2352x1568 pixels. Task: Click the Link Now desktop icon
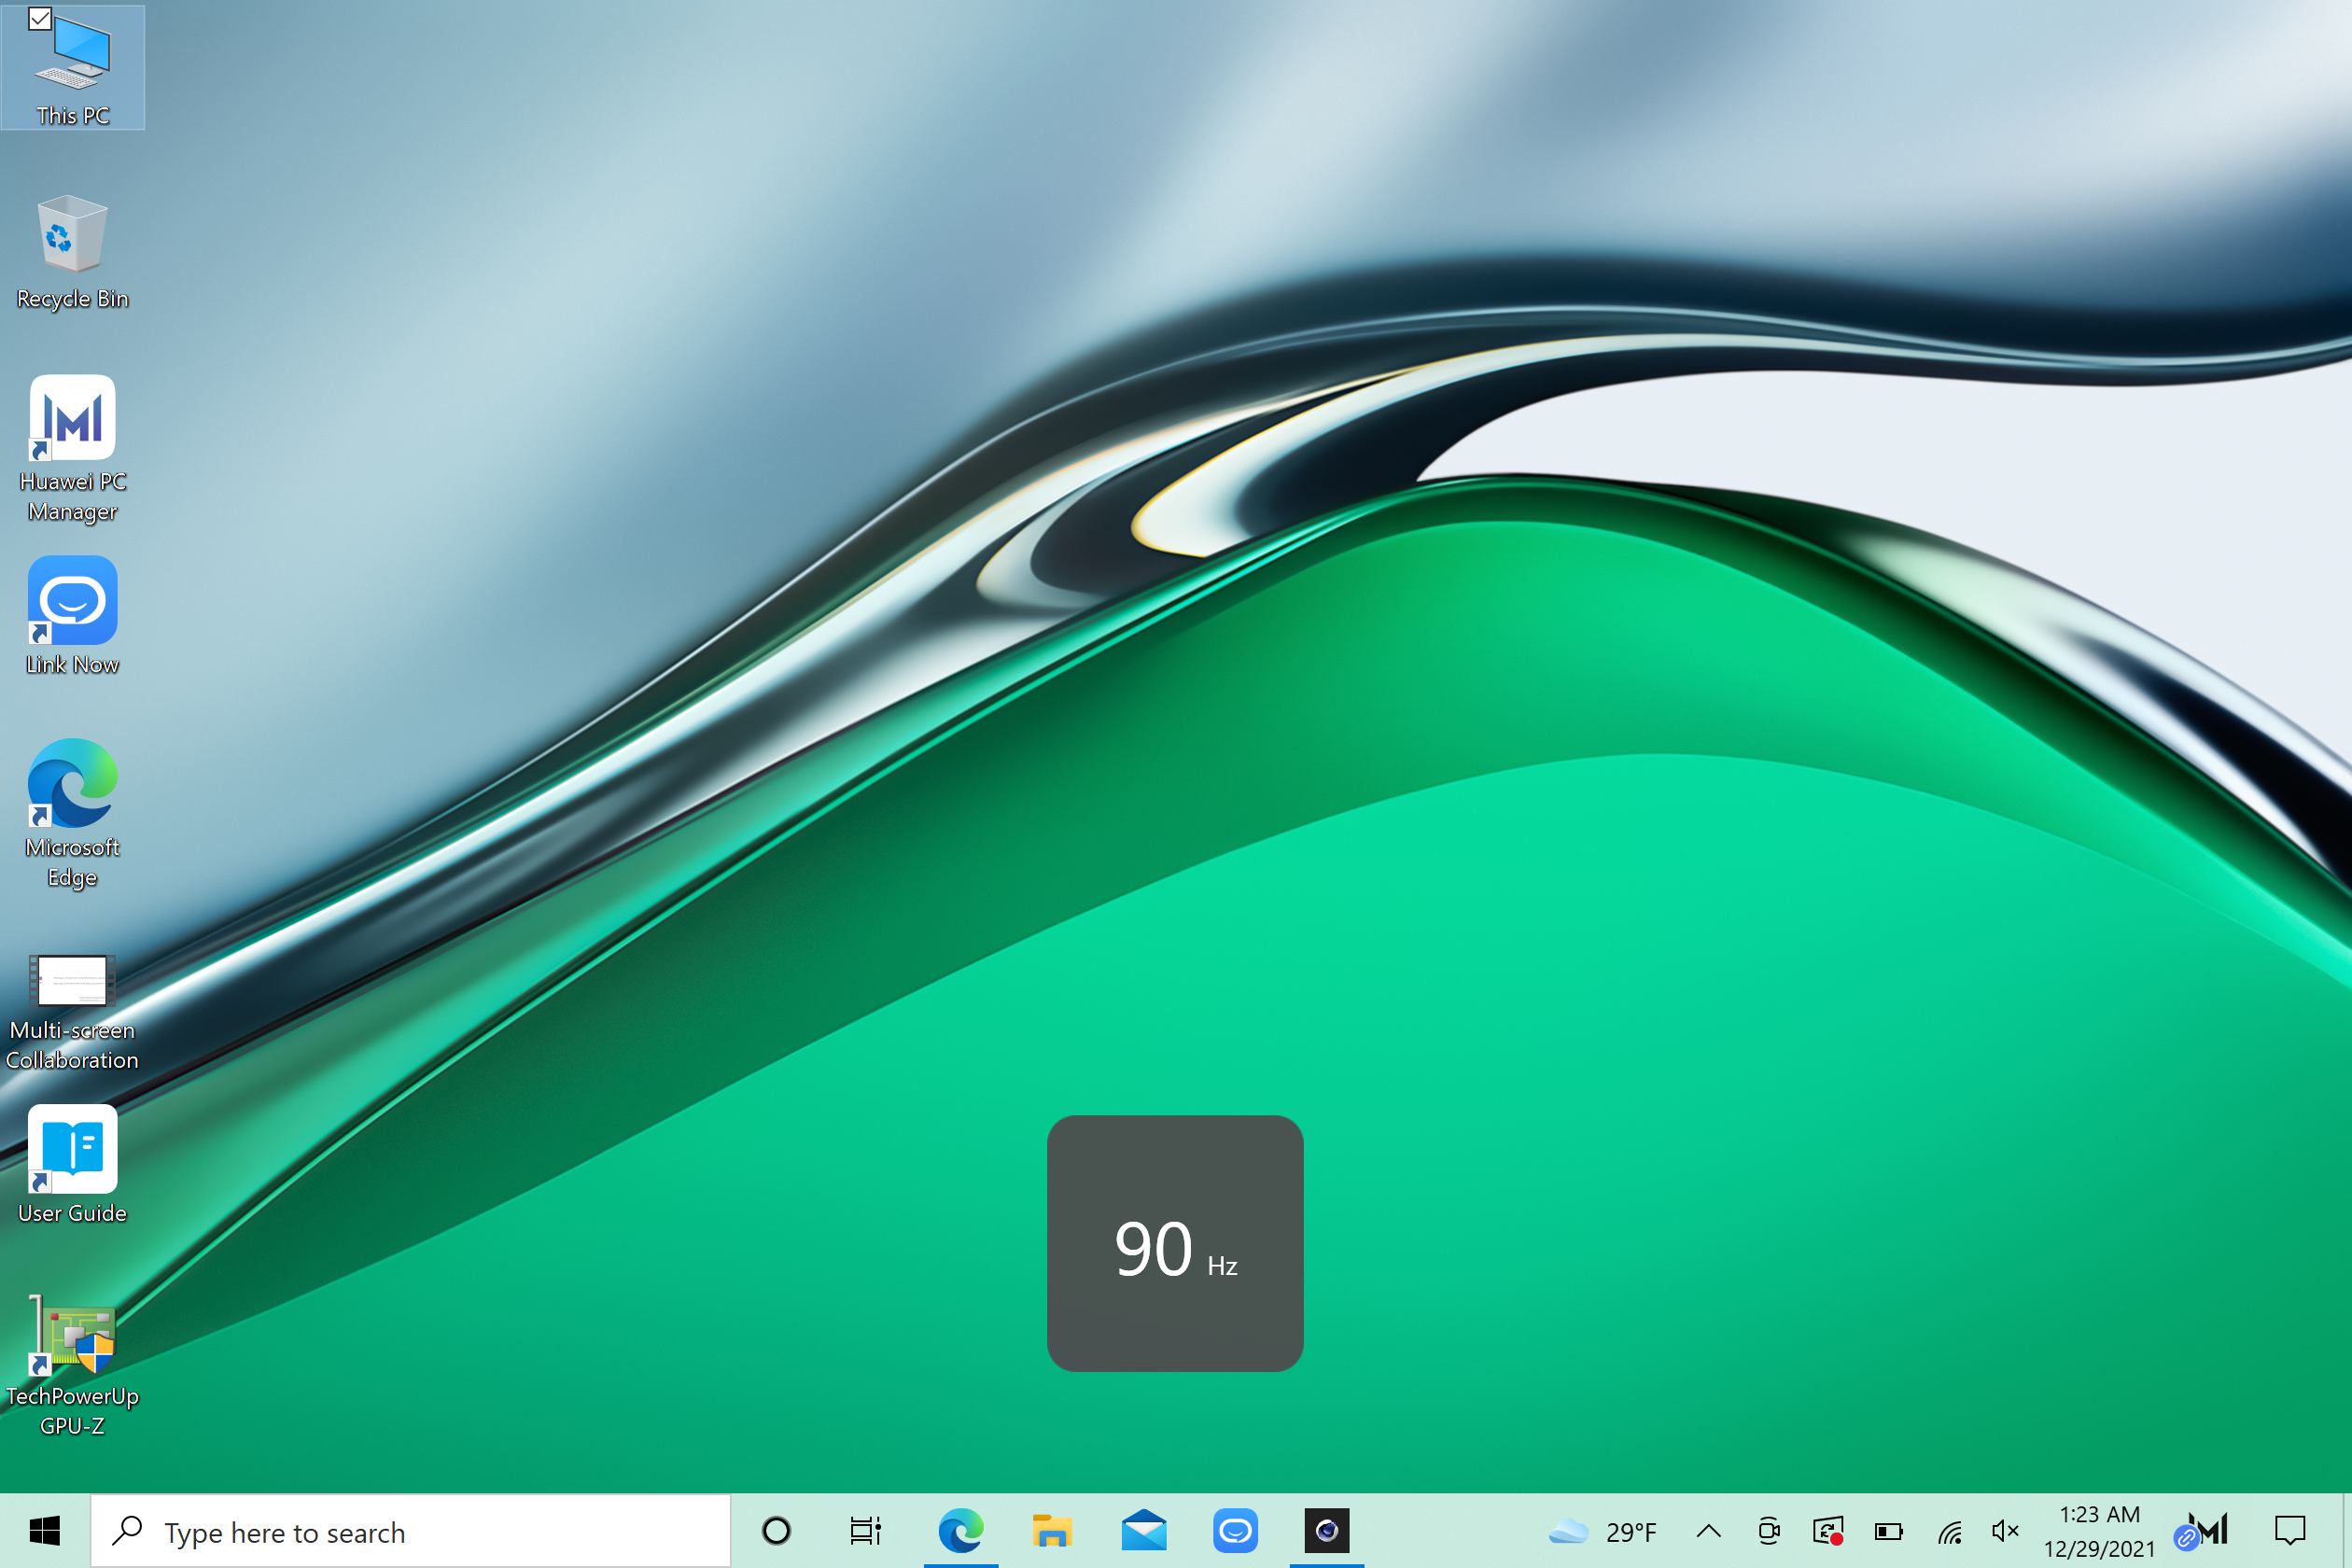point(72,601)
